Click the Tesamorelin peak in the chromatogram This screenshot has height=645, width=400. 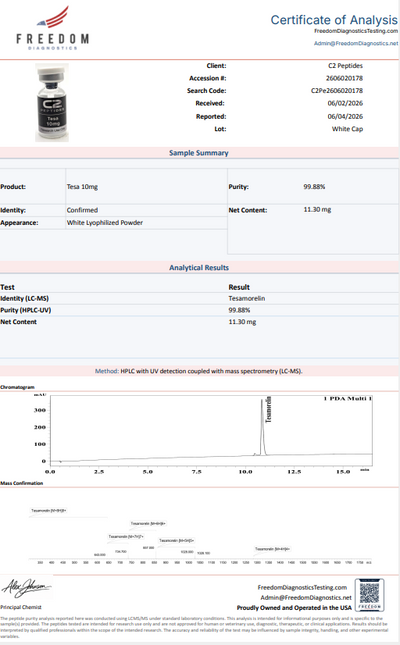click(x=262, y=426)
